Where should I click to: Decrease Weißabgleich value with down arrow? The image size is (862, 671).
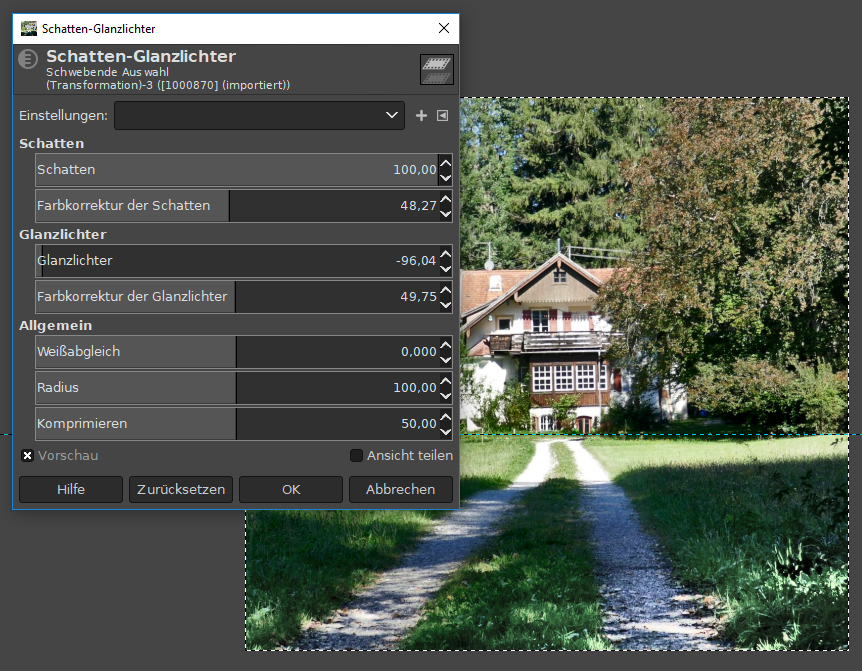446,359
